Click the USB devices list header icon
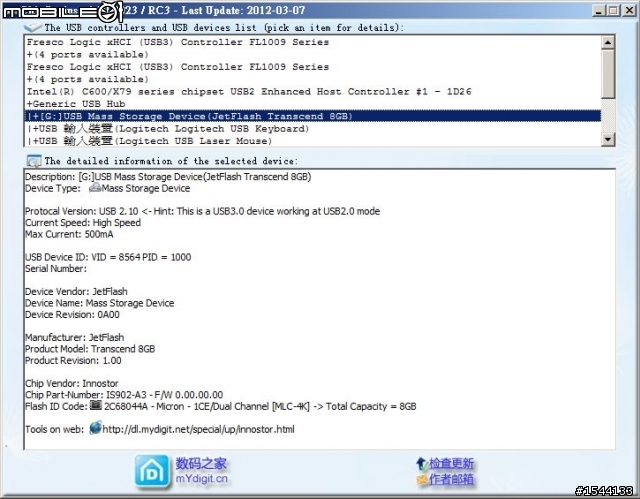 (x=33, y=27)
